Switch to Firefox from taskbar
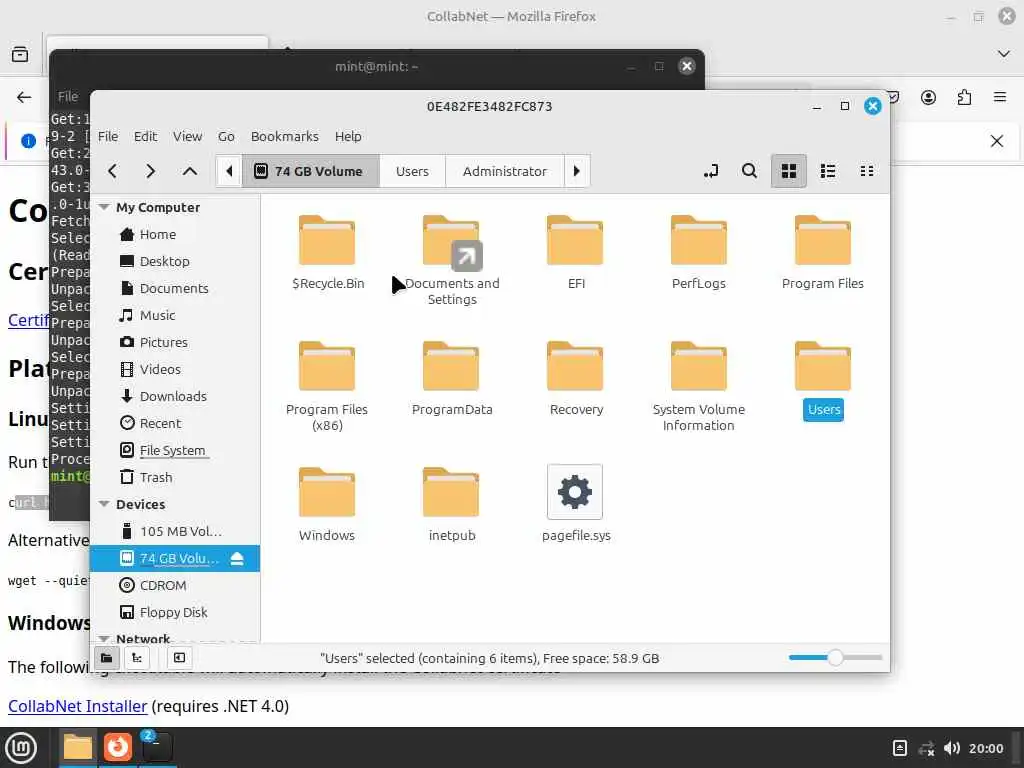The width and height of the screenshot is (1024, 768). pyautogui.click(x=118, y=747)
